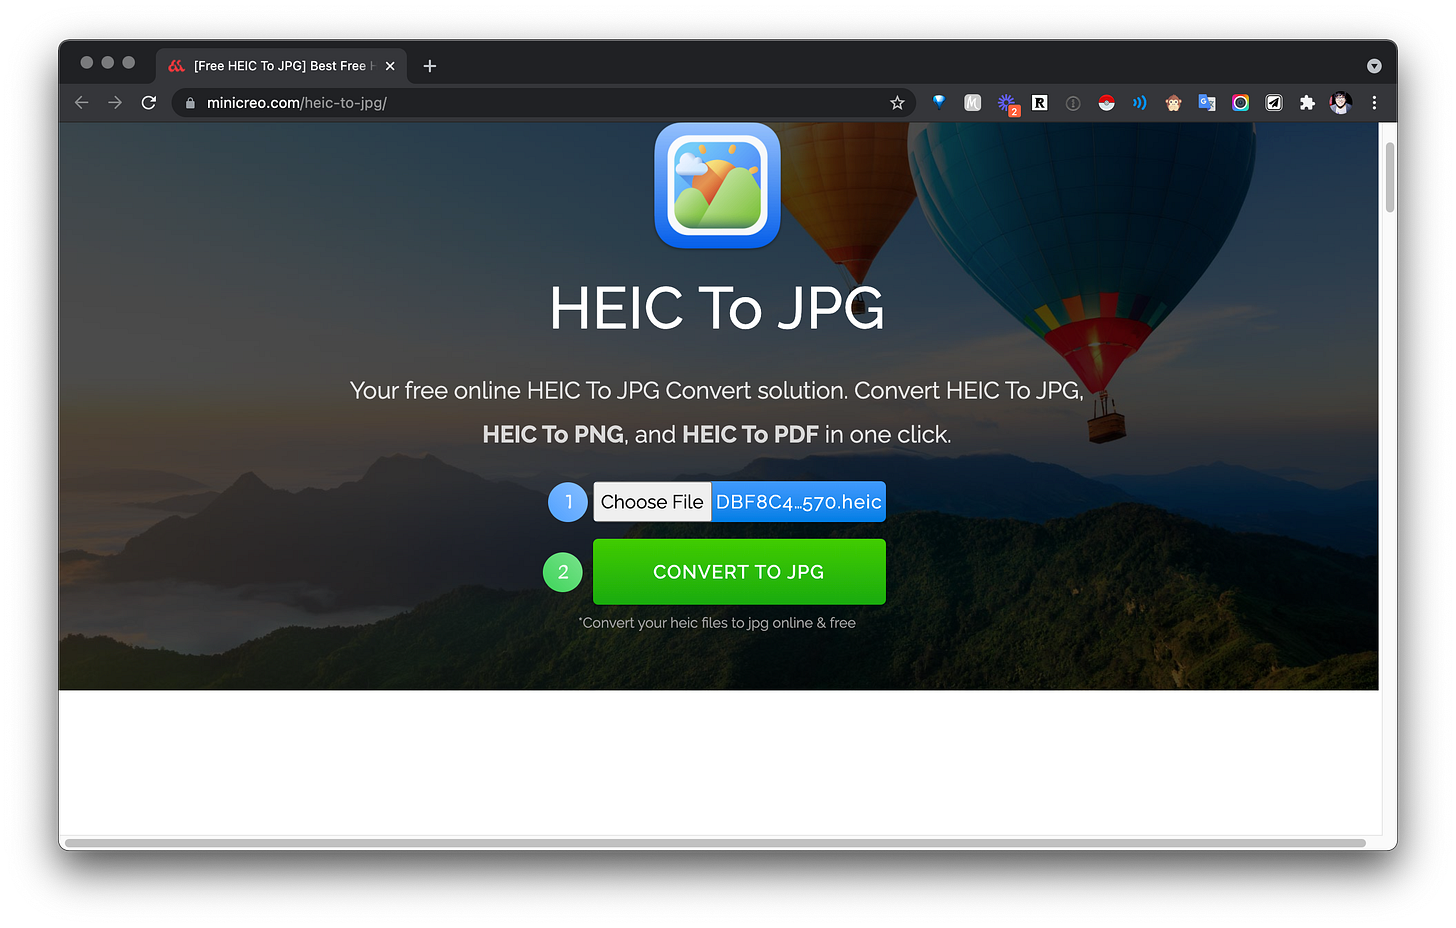Viewport: 1456px width, 928px height.
Task: Open the paper plane extension
Action: pos(1274,103)
